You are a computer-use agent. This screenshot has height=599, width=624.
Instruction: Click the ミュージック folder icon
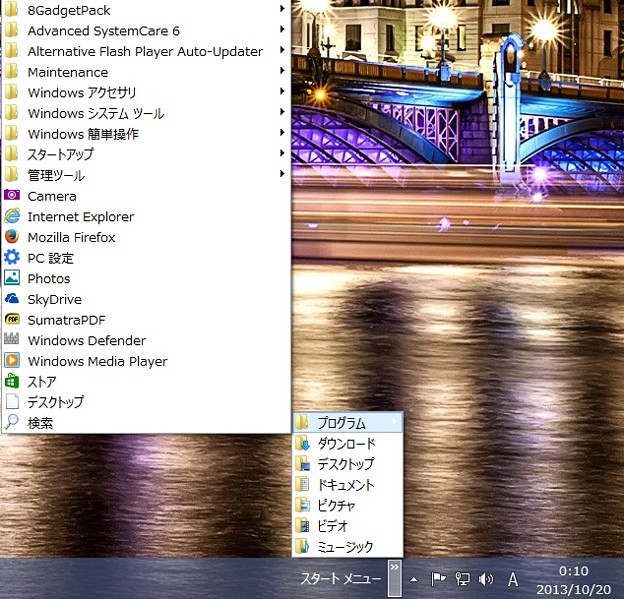pos(303,546)
